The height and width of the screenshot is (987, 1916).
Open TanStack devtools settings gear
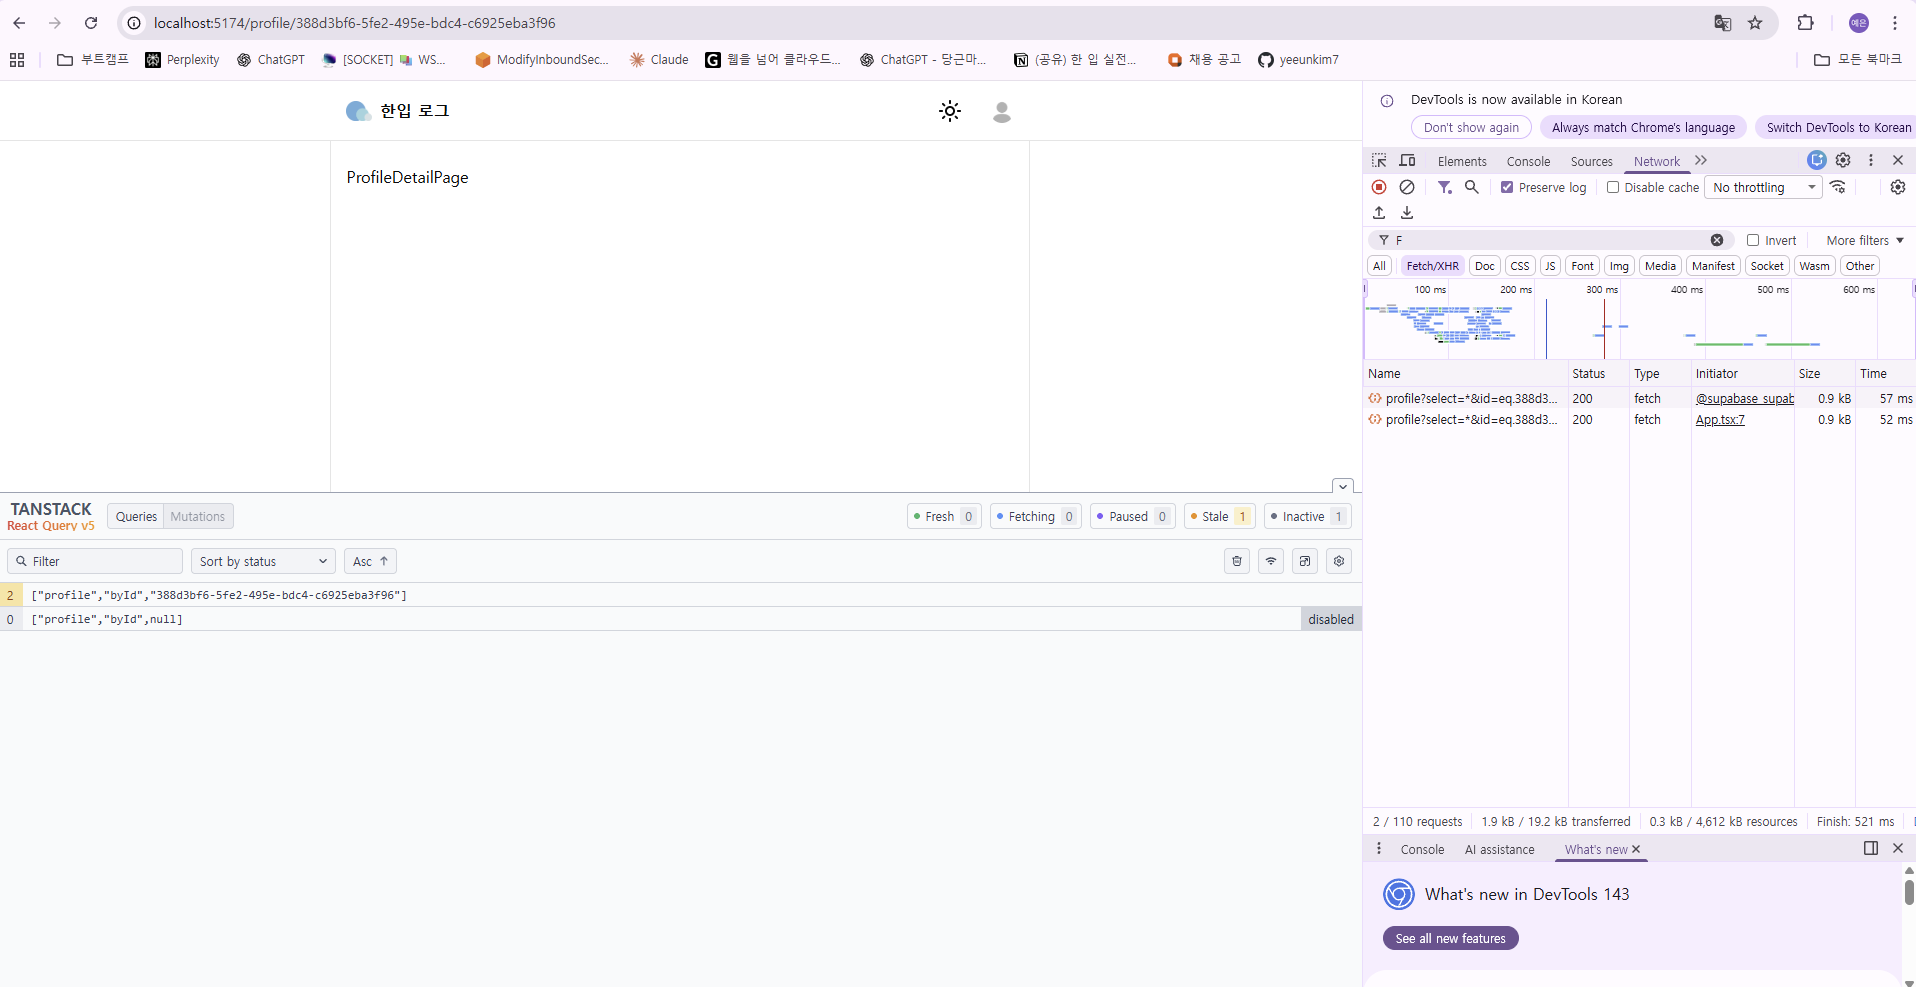point(1339,561)
